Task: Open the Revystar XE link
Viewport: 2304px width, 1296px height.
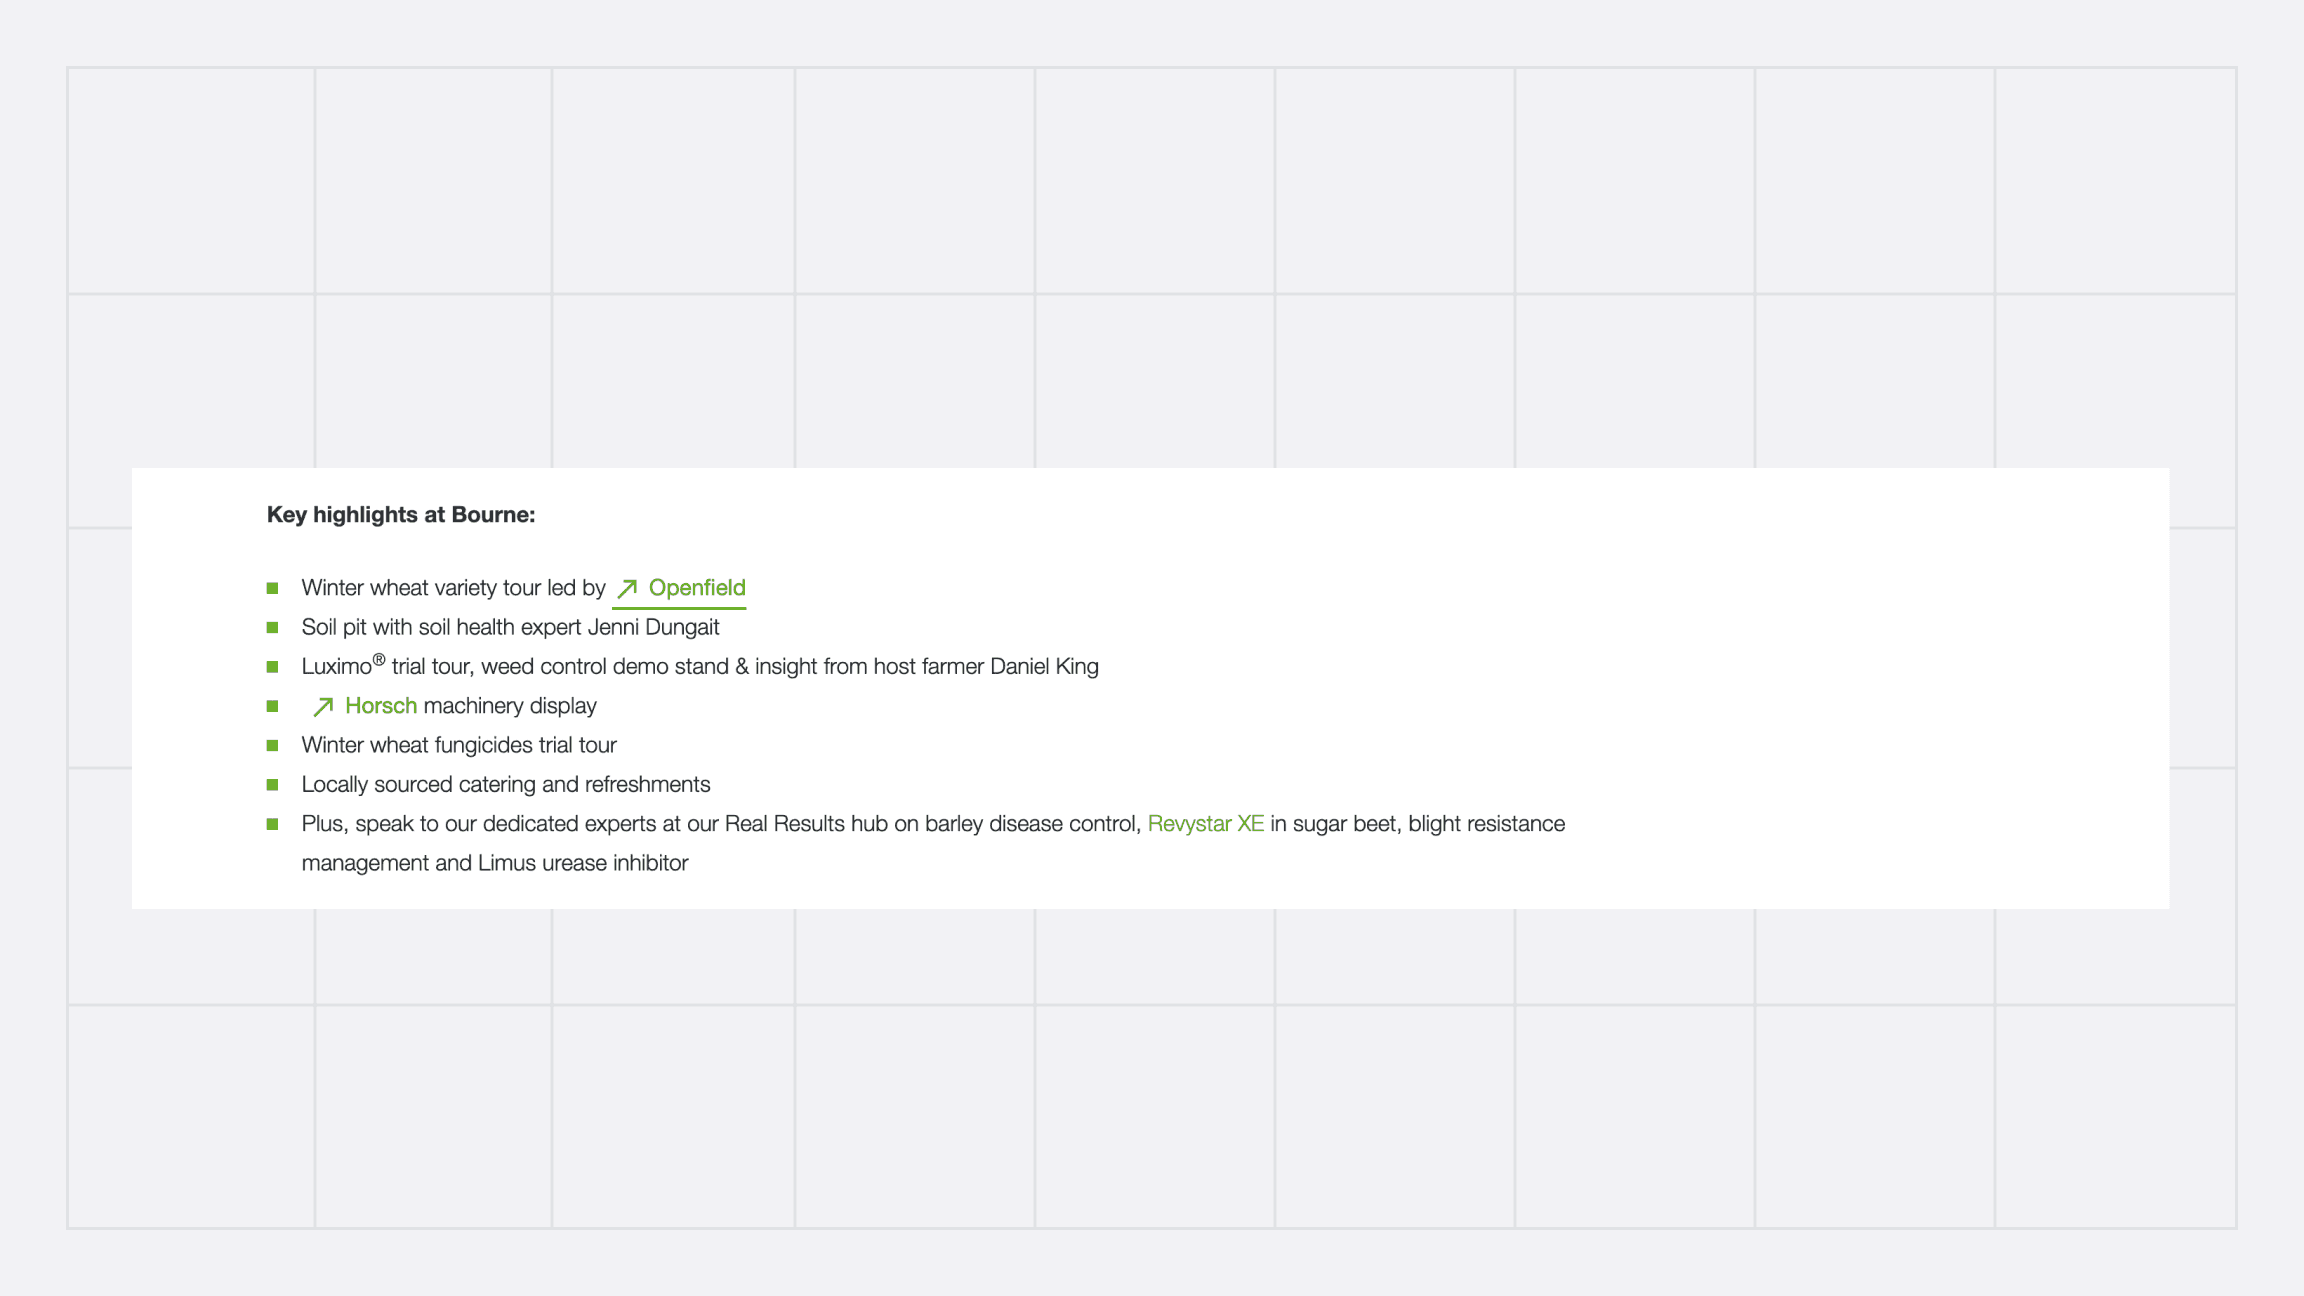Action: [x=1205, y=824]
